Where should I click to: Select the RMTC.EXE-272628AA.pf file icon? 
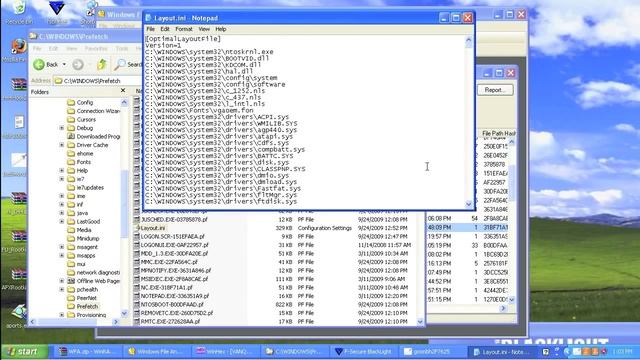[x=137, y=322]
